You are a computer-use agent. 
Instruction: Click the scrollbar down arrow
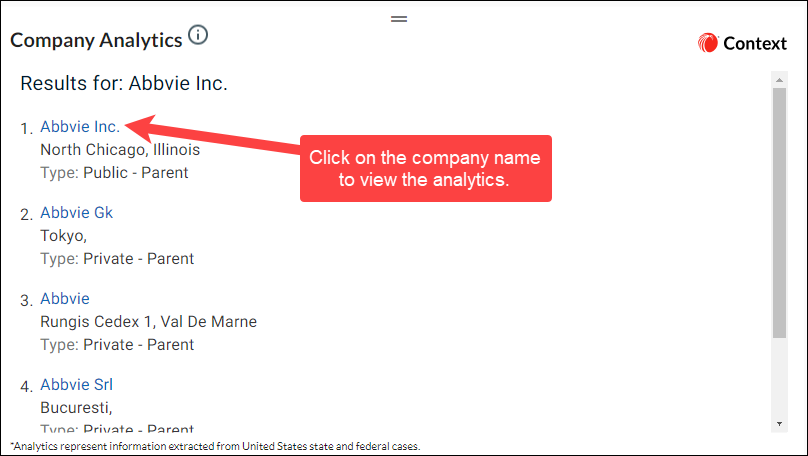(779, 424)
